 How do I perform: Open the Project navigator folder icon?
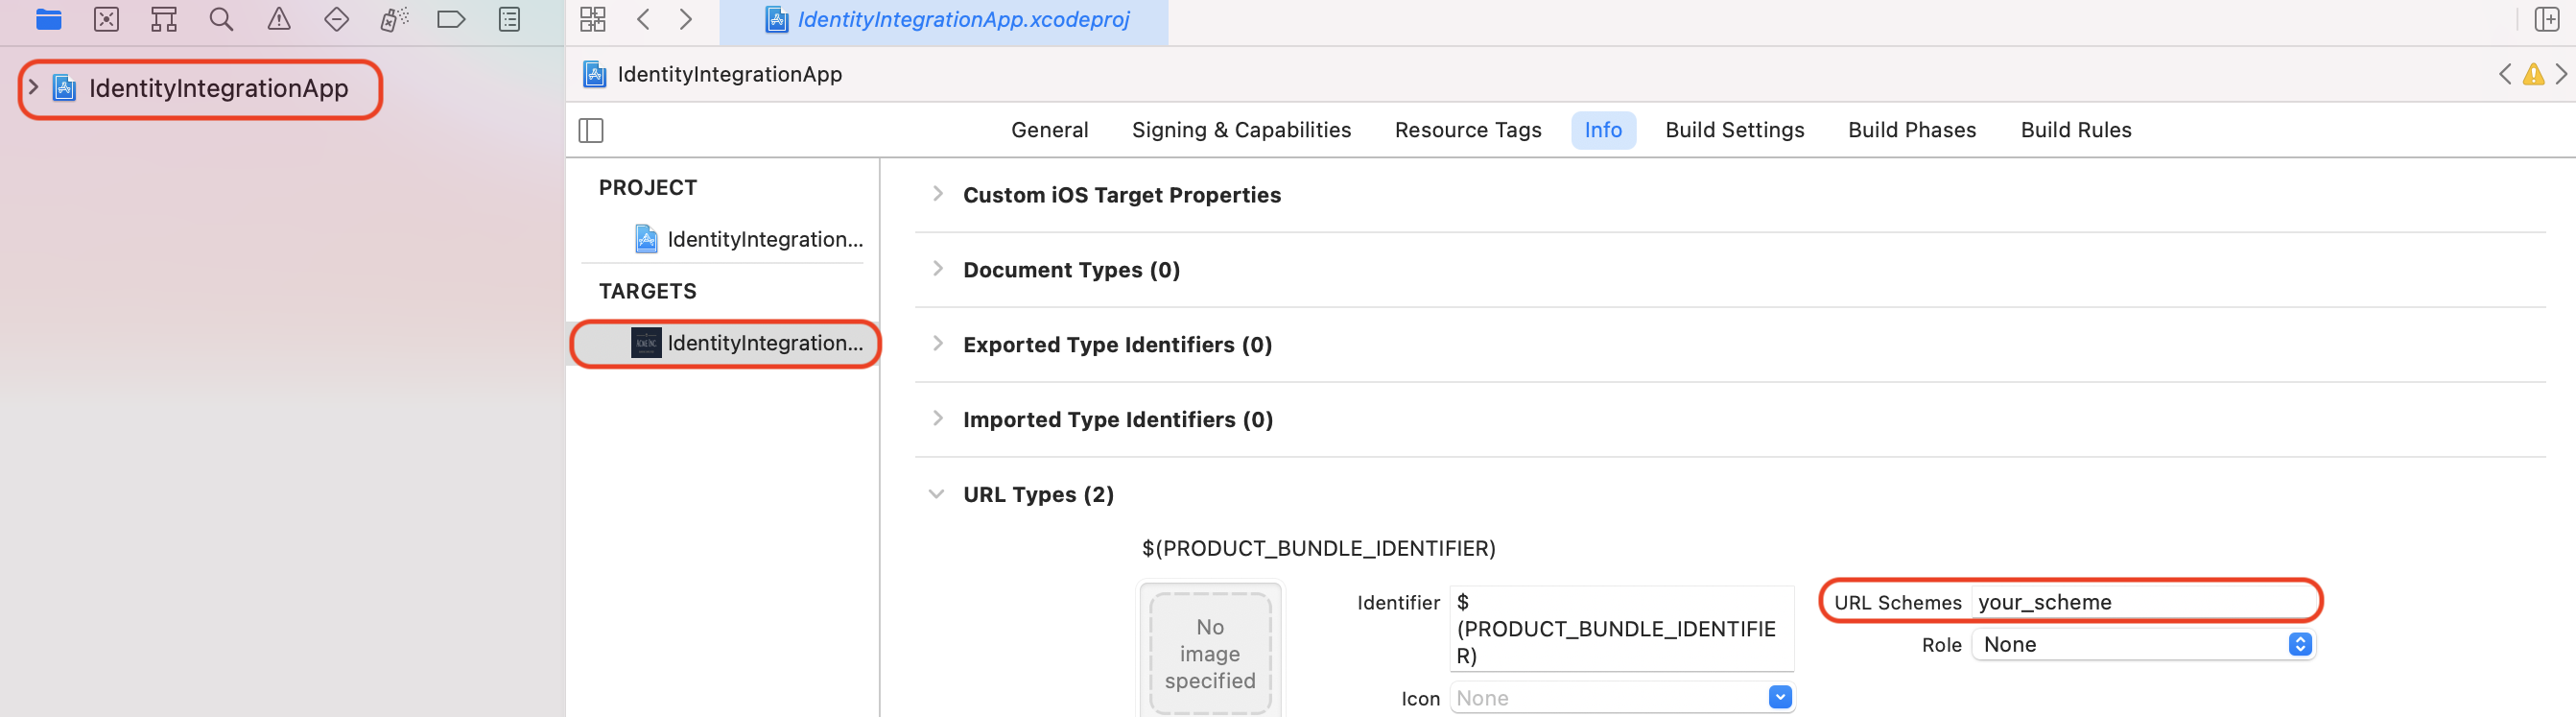click(x=48, y=19)
